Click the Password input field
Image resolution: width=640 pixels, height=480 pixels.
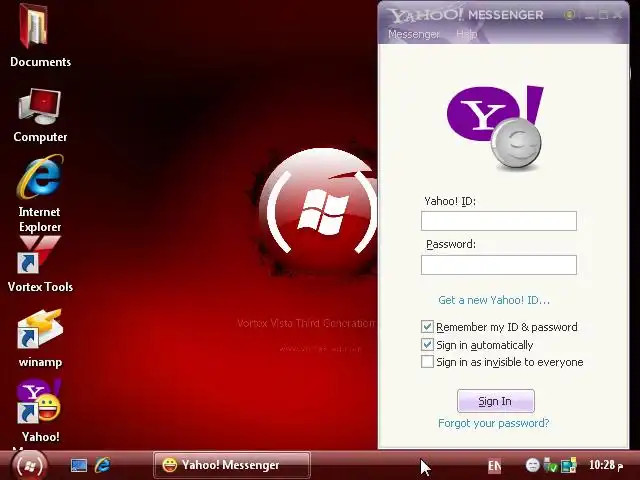(x=499, y=265)
